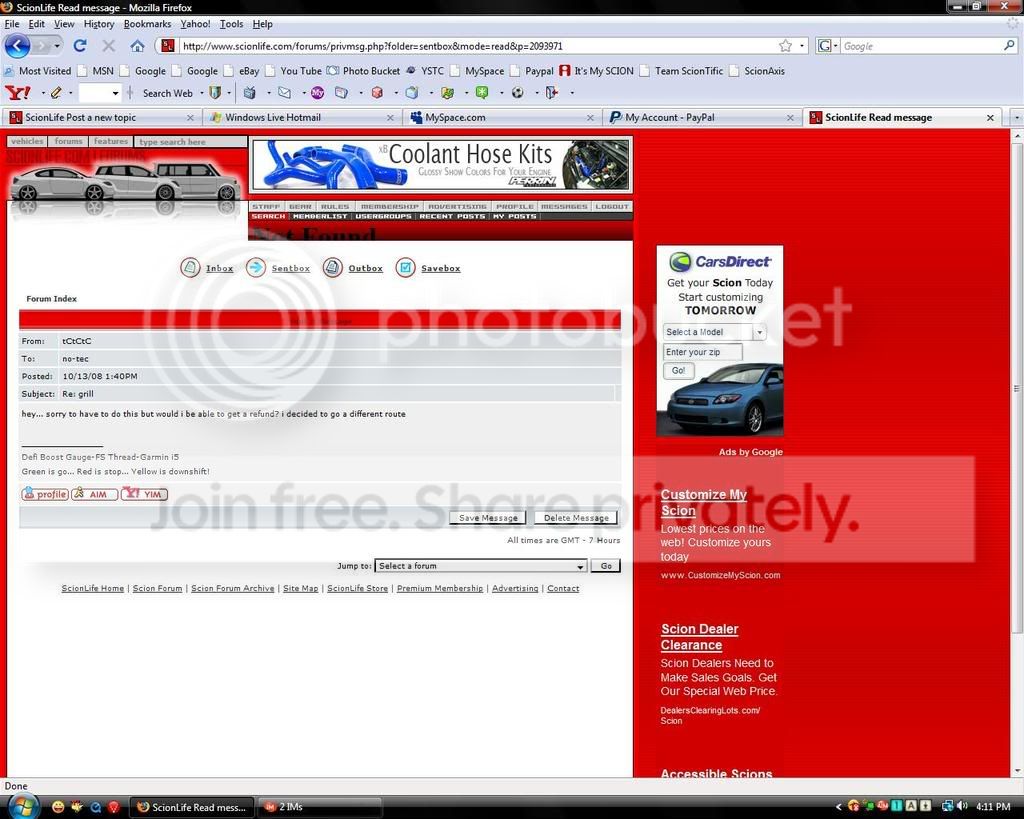Click the Save Message button
Image resolution: width=1024 pixels, height=819 pixels.
click(488, 518)
